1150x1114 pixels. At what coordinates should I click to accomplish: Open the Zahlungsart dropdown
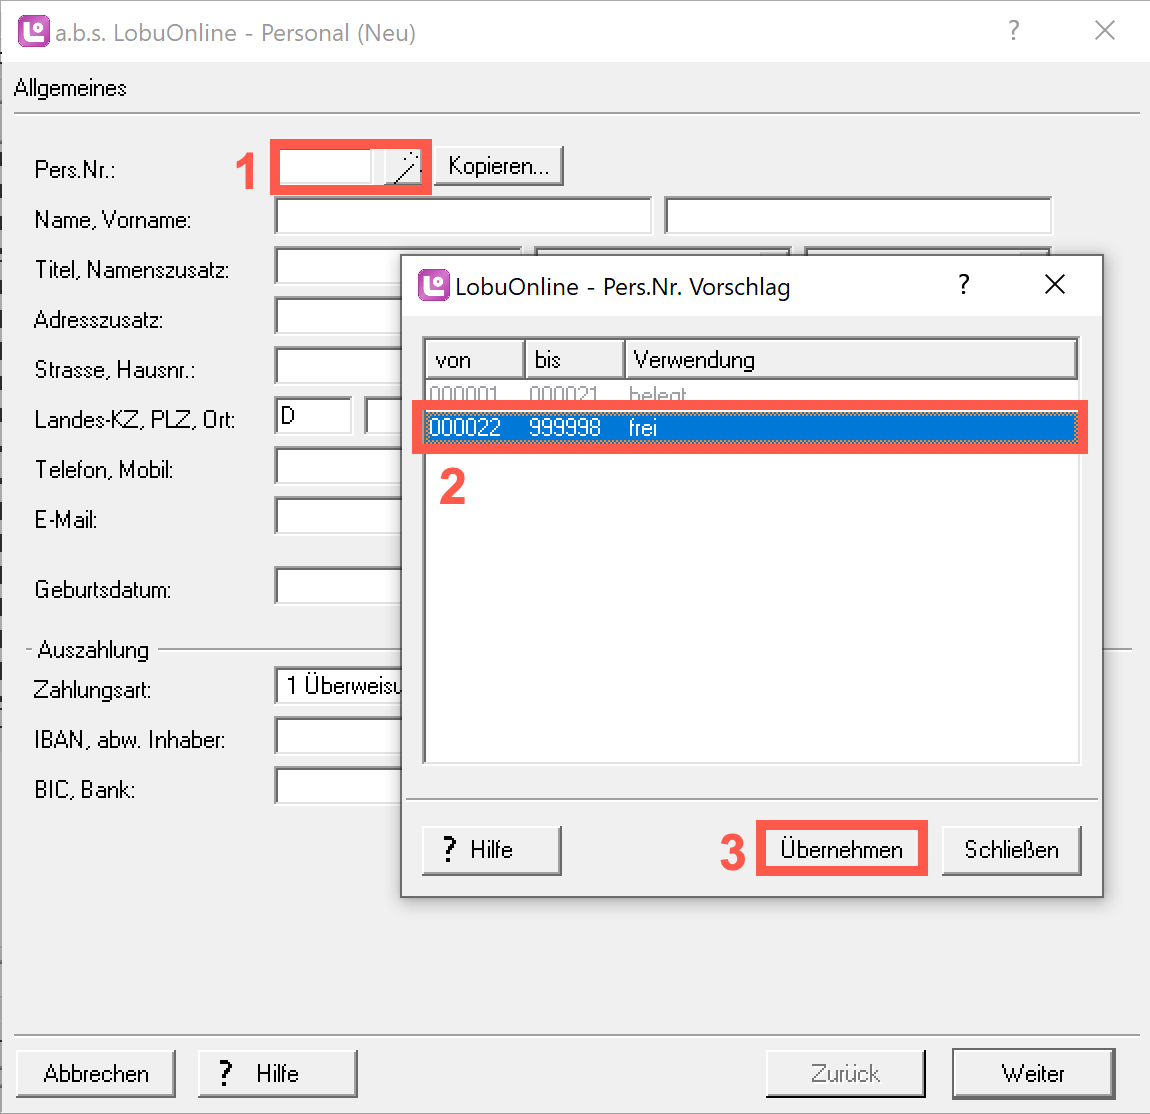click(x=340, y=686)
